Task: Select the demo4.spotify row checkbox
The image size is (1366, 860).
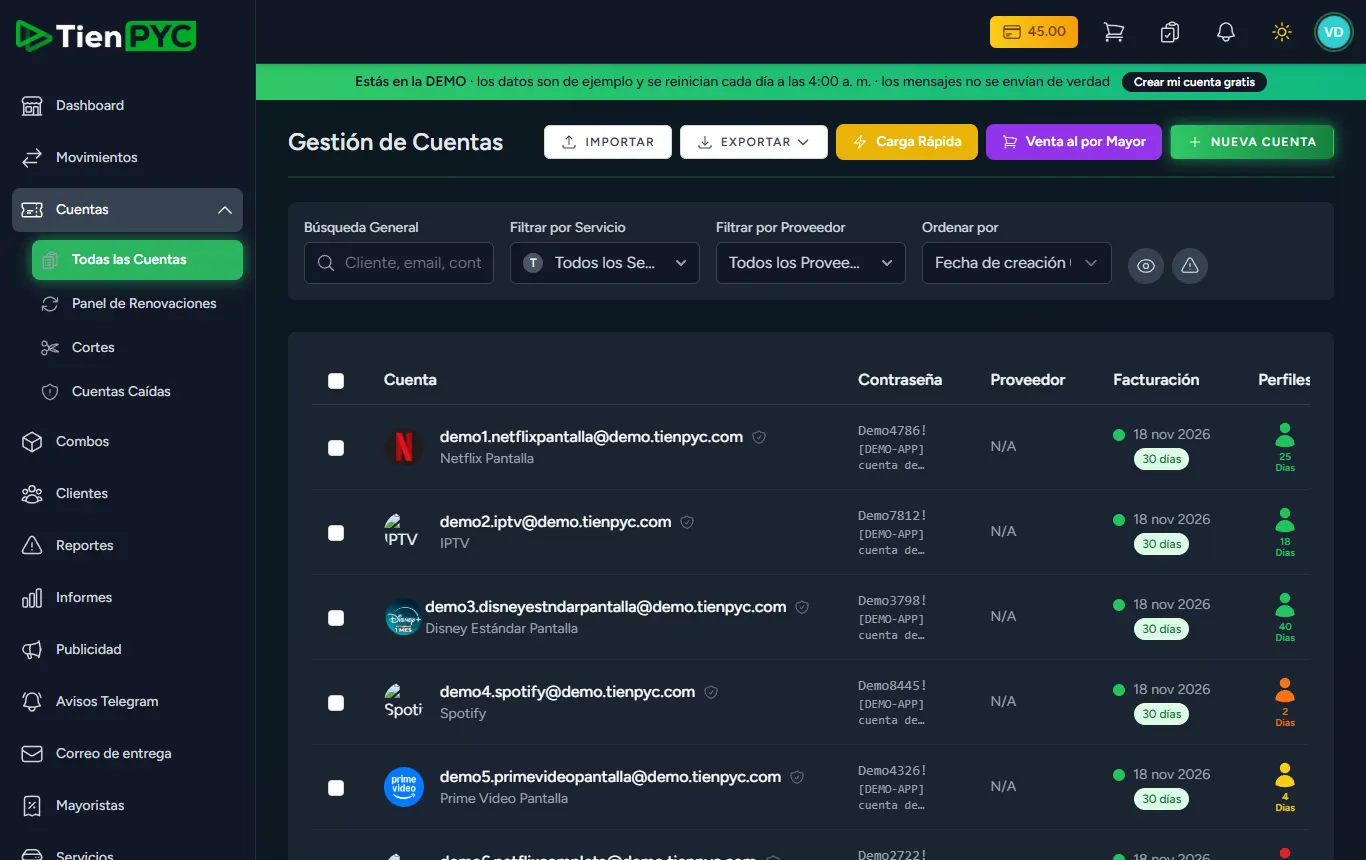Action: (x=336, y=703)
